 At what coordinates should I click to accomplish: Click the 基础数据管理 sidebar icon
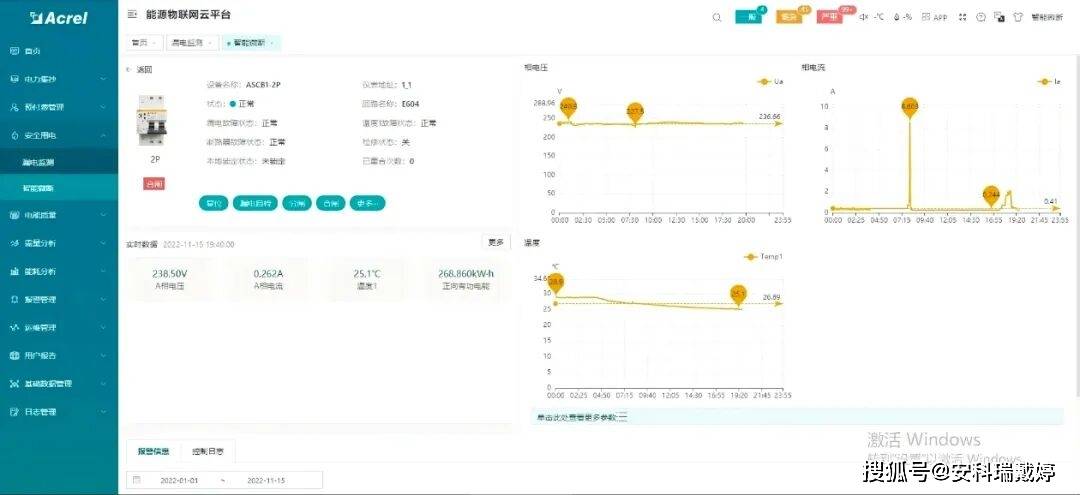(x=14, y=383)
